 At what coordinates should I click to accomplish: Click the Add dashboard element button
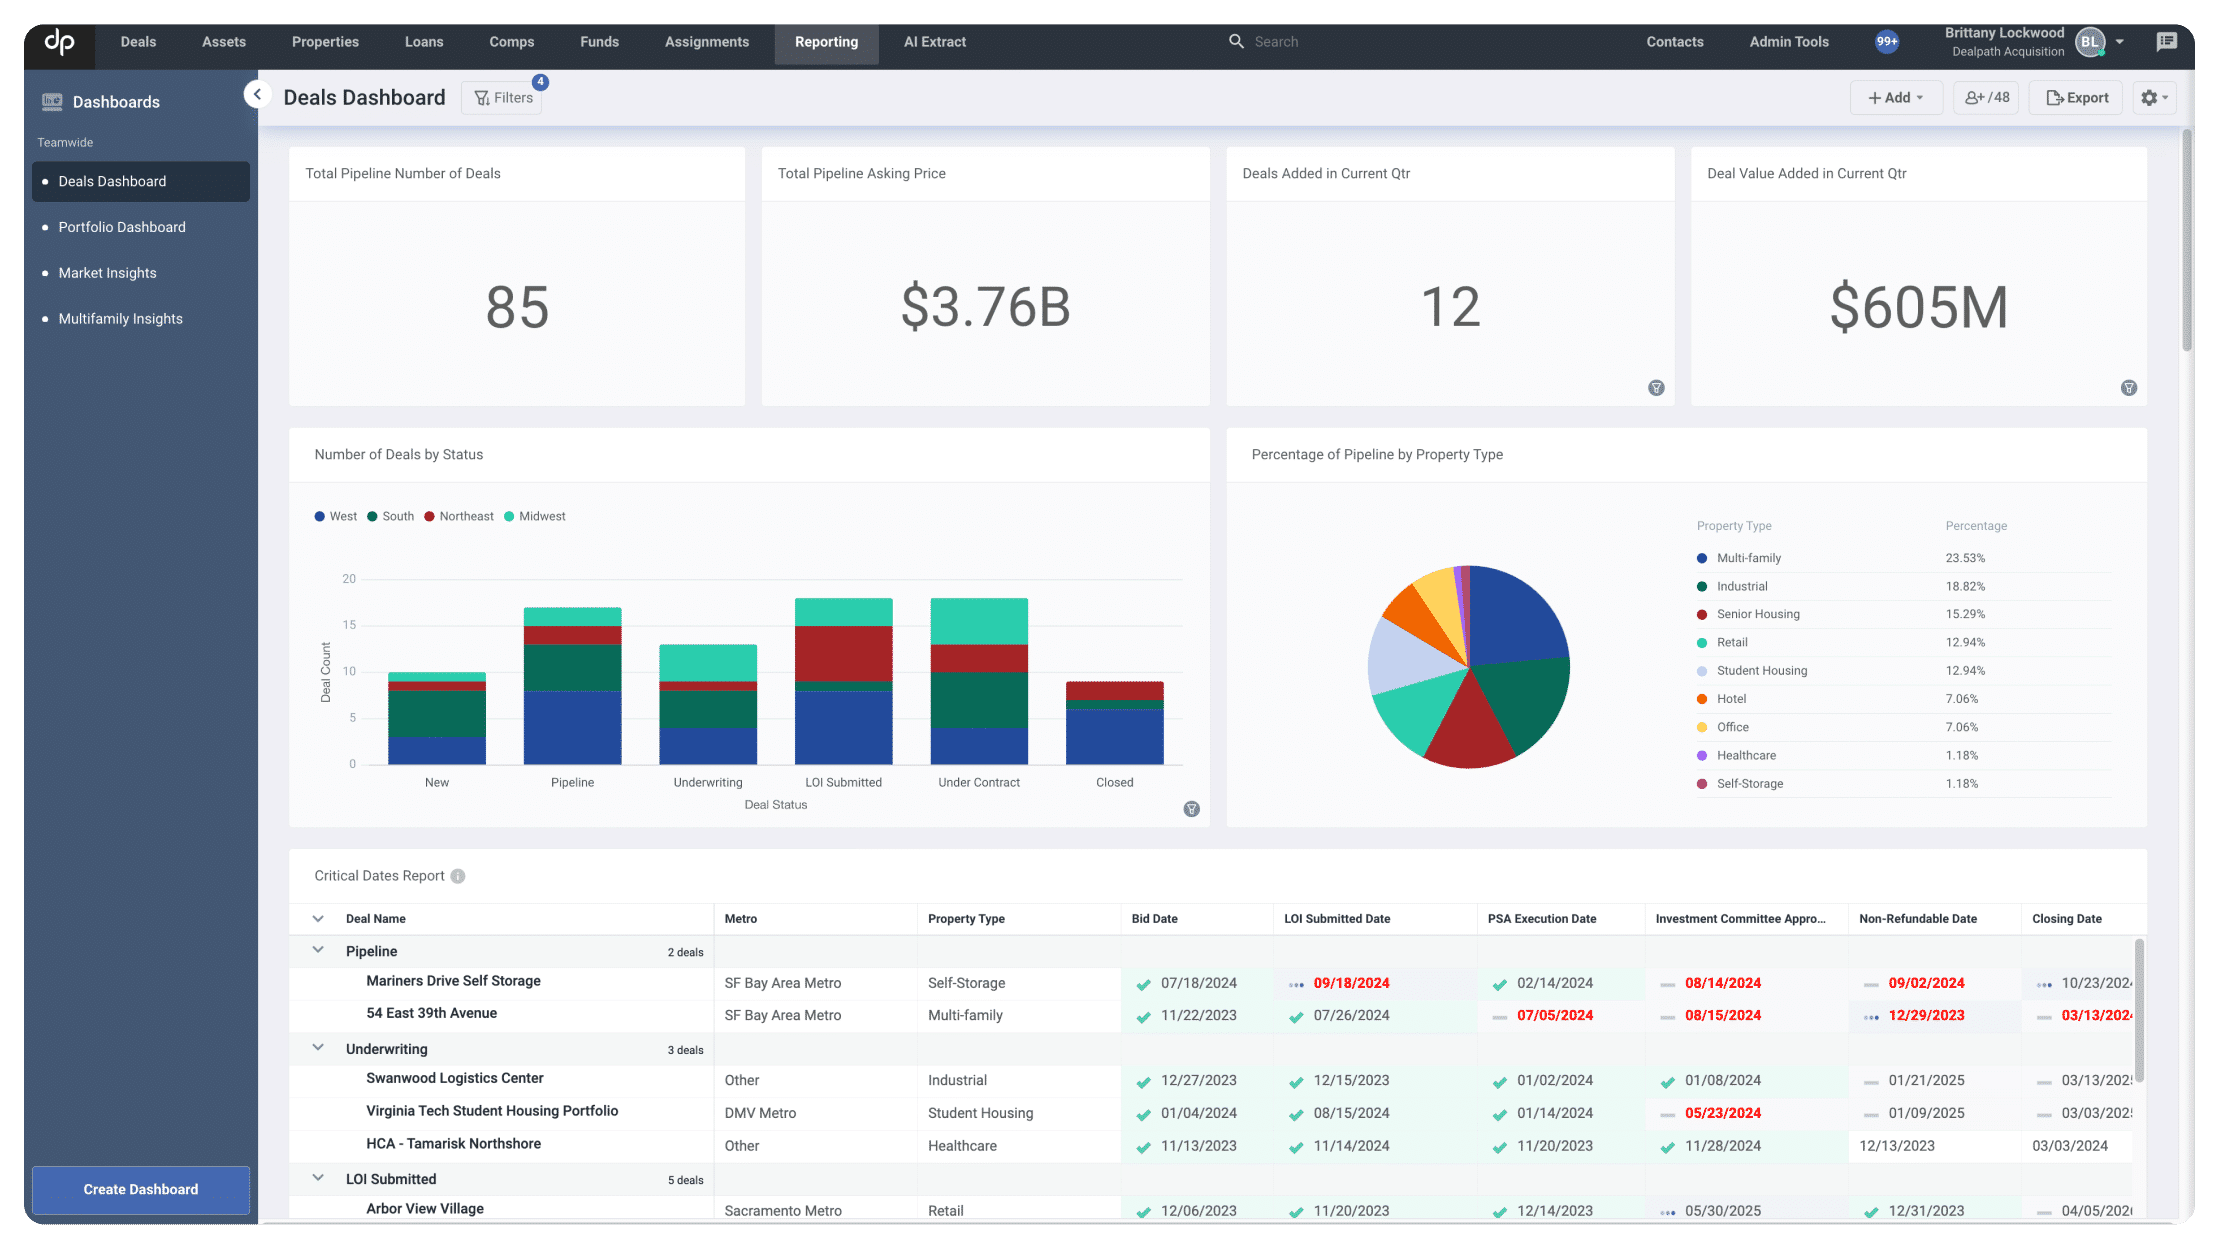point(1894,97)
